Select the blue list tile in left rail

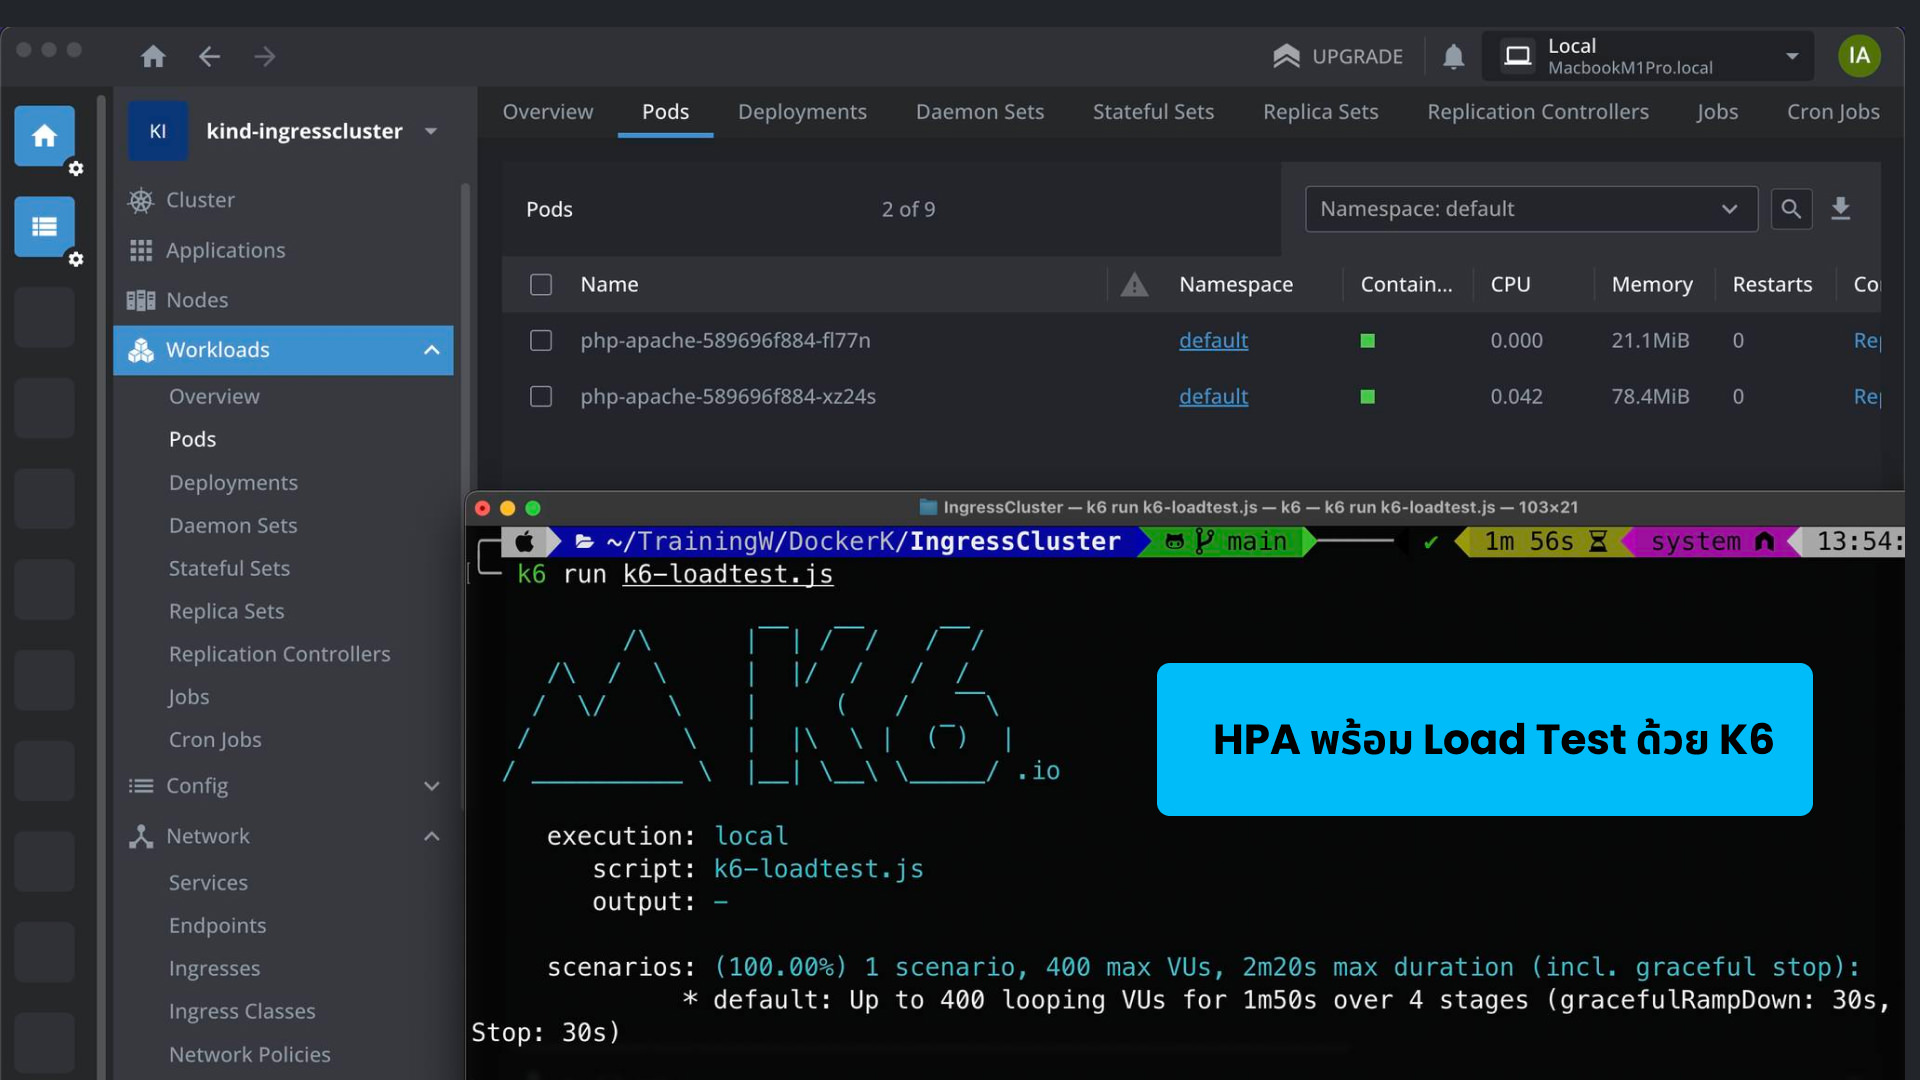pos(44,226)
